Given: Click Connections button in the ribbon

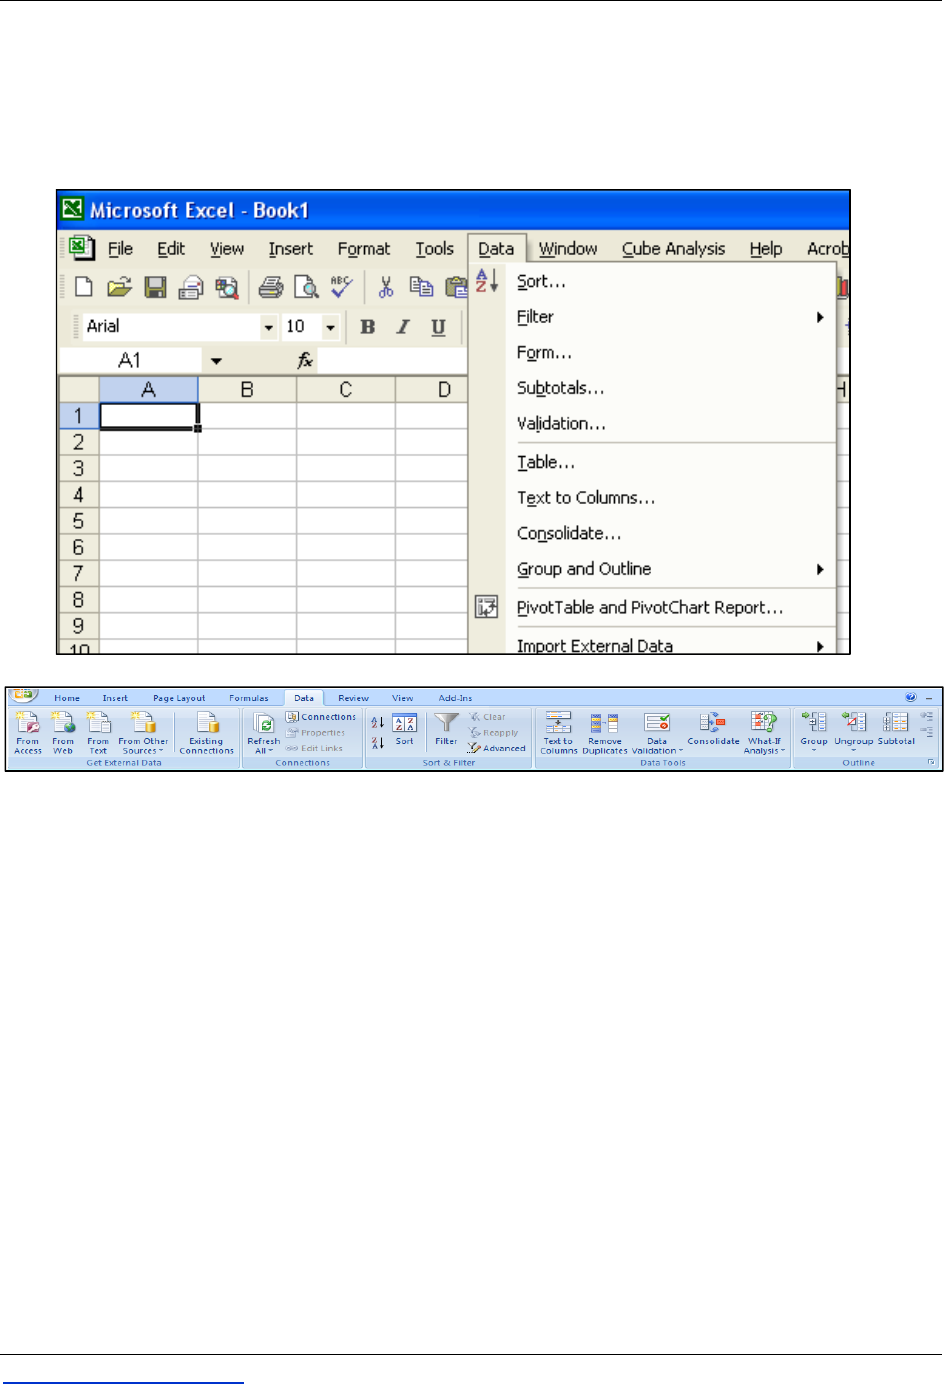Looking at the screenshot, I should click(321, 717).
